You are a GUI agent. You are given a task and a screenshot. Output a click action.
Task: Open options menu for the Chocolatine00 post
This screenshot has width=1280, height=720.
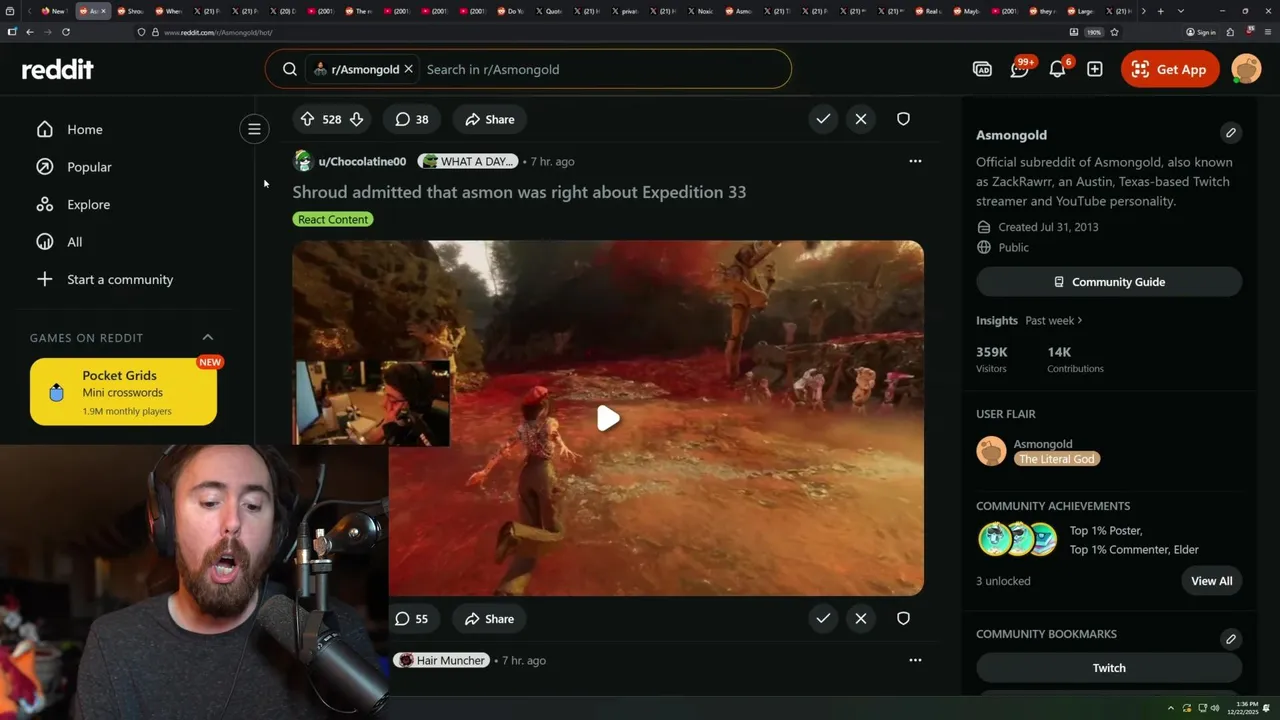[915, 161]
